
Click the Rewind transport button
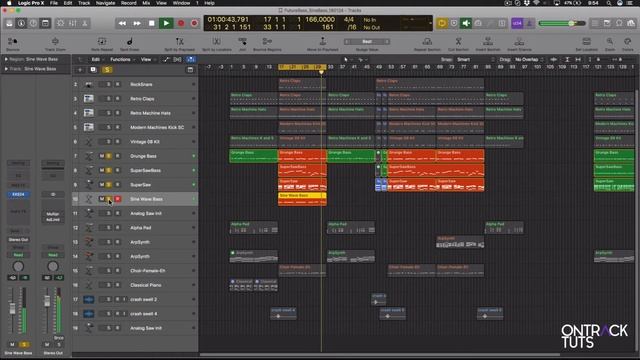[122, 23]
